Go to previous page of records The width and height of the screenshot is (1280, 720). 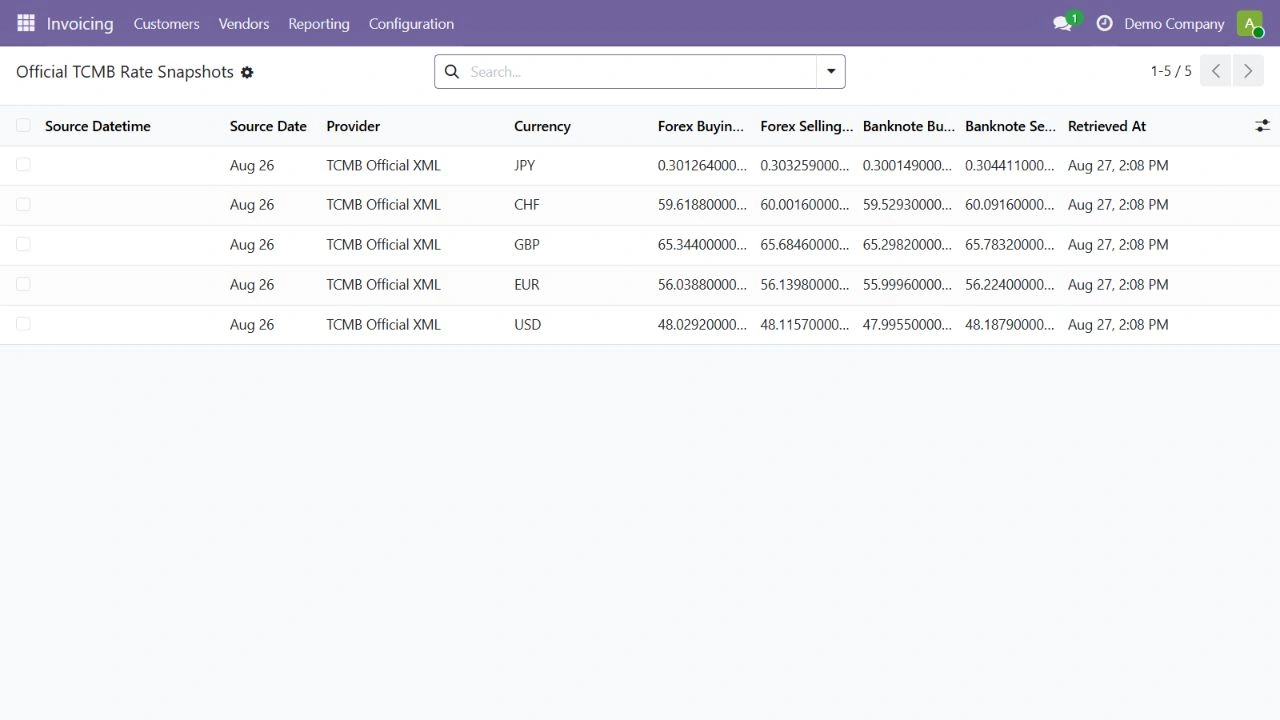[1216, 71]
